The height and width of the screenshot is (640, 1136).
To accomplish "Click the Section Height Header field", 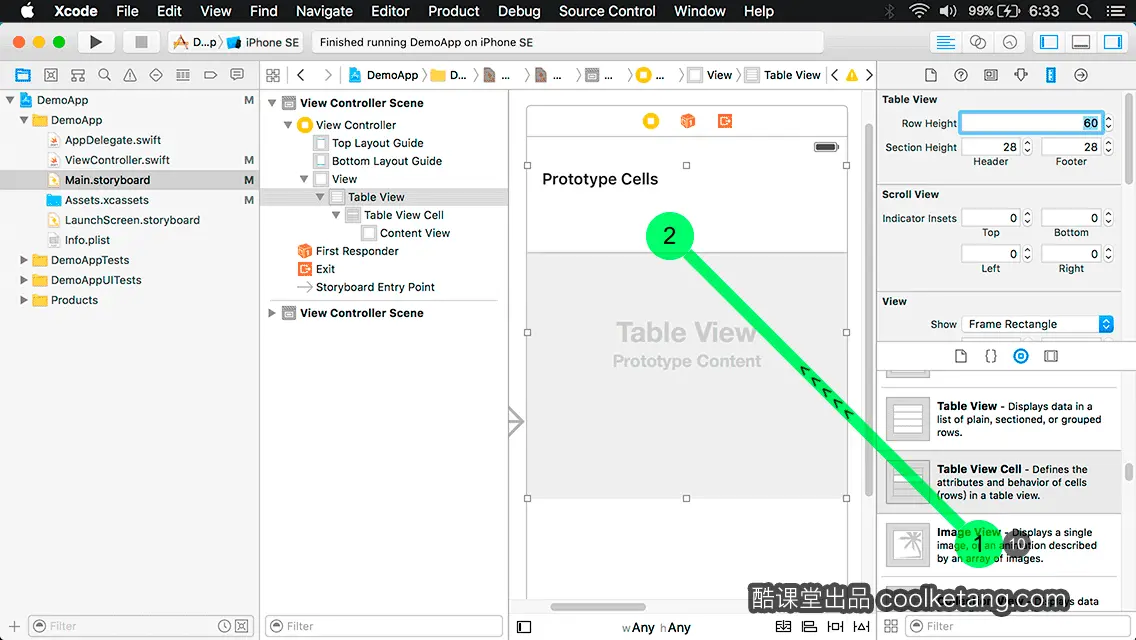I will tap(990, 147).
